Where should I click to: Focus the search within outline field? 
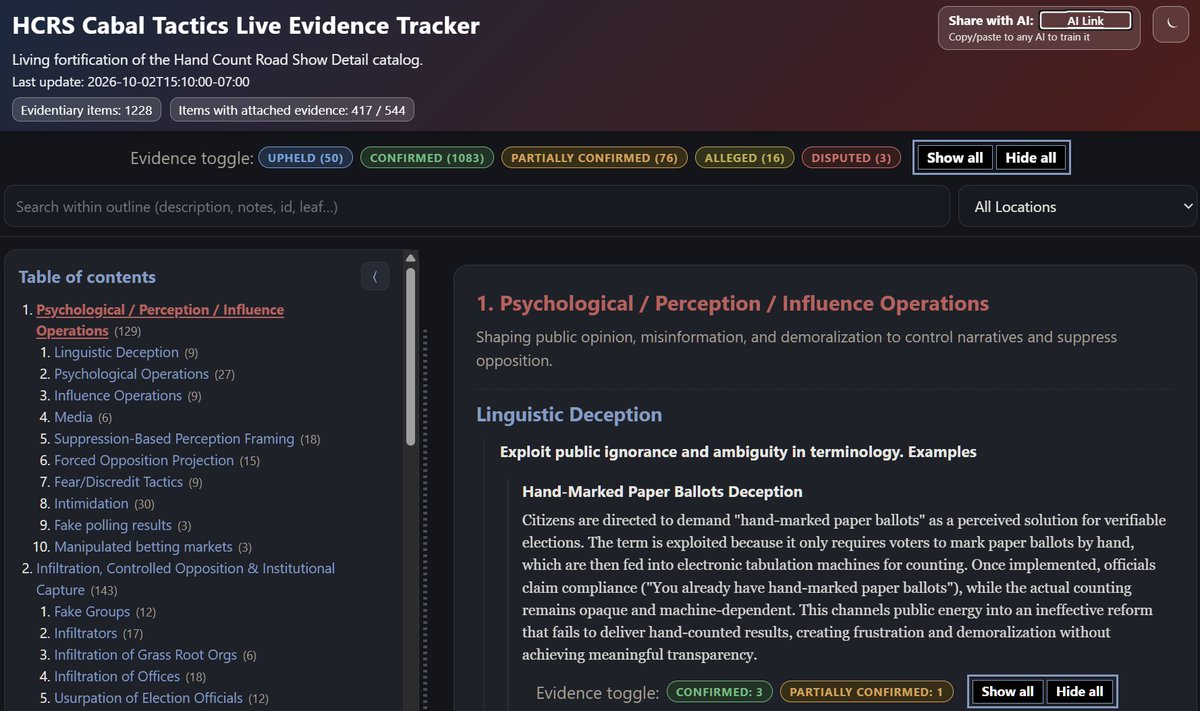(477, 206)
